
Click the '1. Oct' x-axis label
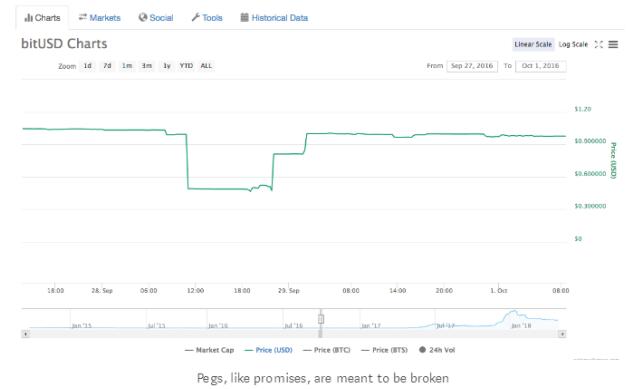click(x=499, y=291)
